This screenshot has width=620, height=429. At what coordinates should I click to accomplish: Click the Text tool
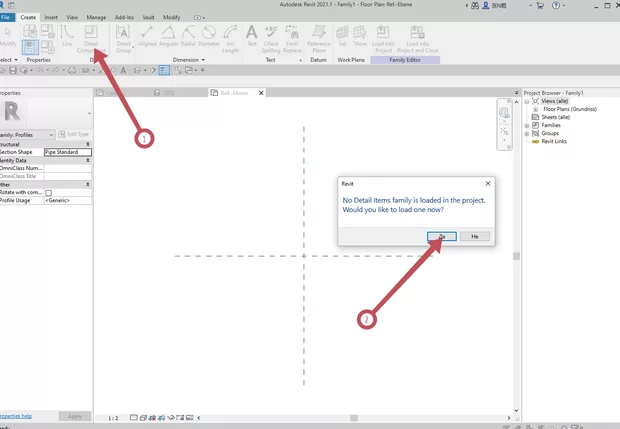(252, 36)
